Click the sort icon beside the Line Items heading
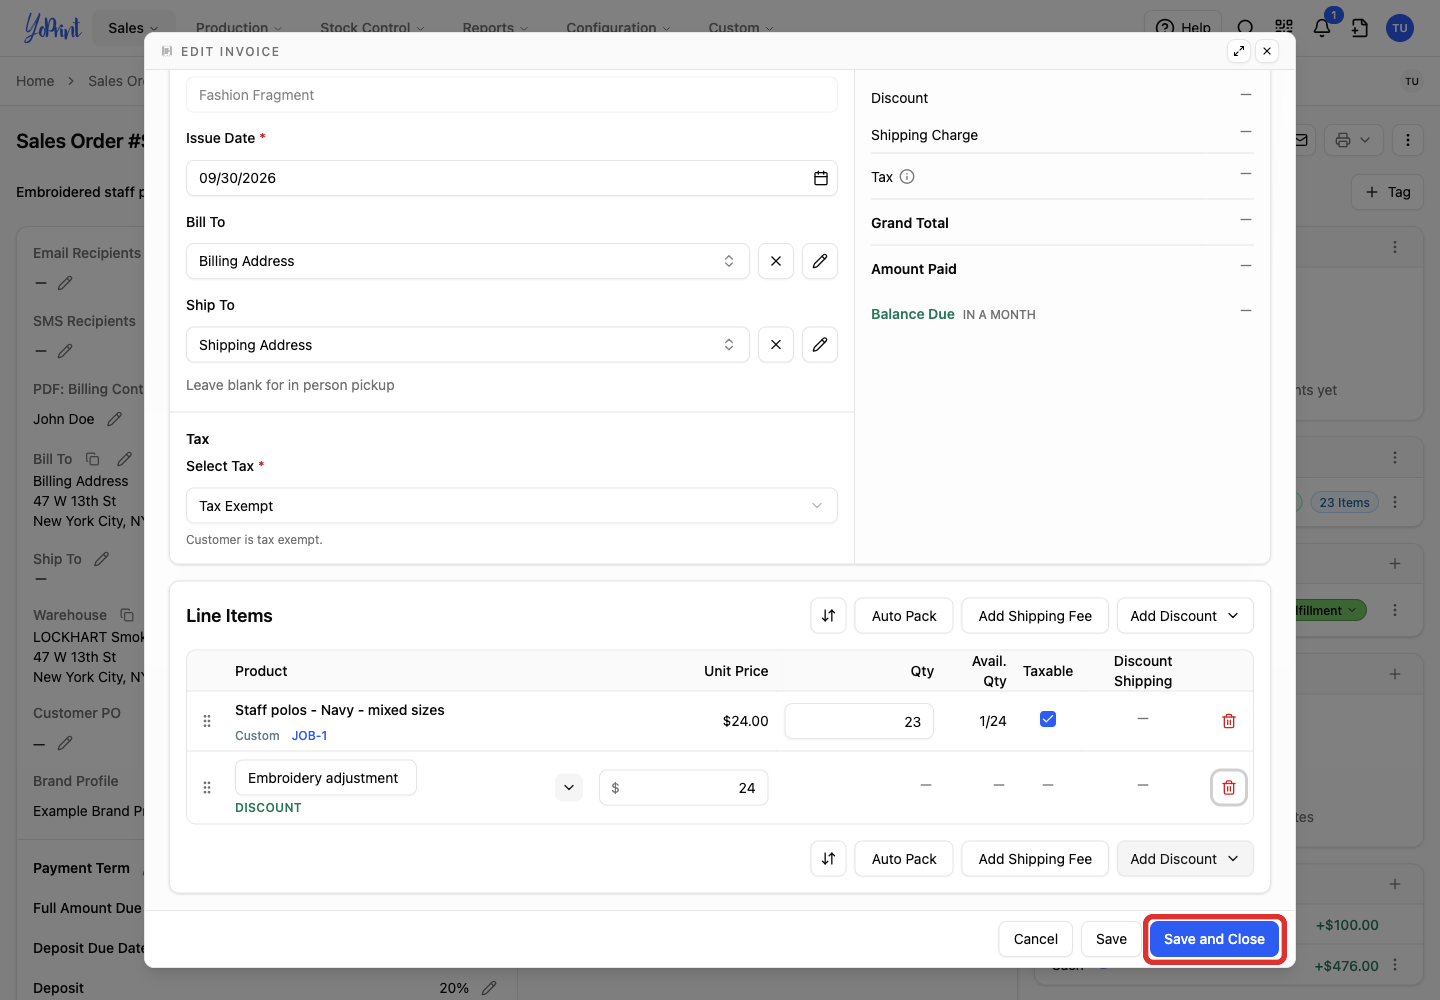The image size is (1440, 1000). click(x=828, y=616)
